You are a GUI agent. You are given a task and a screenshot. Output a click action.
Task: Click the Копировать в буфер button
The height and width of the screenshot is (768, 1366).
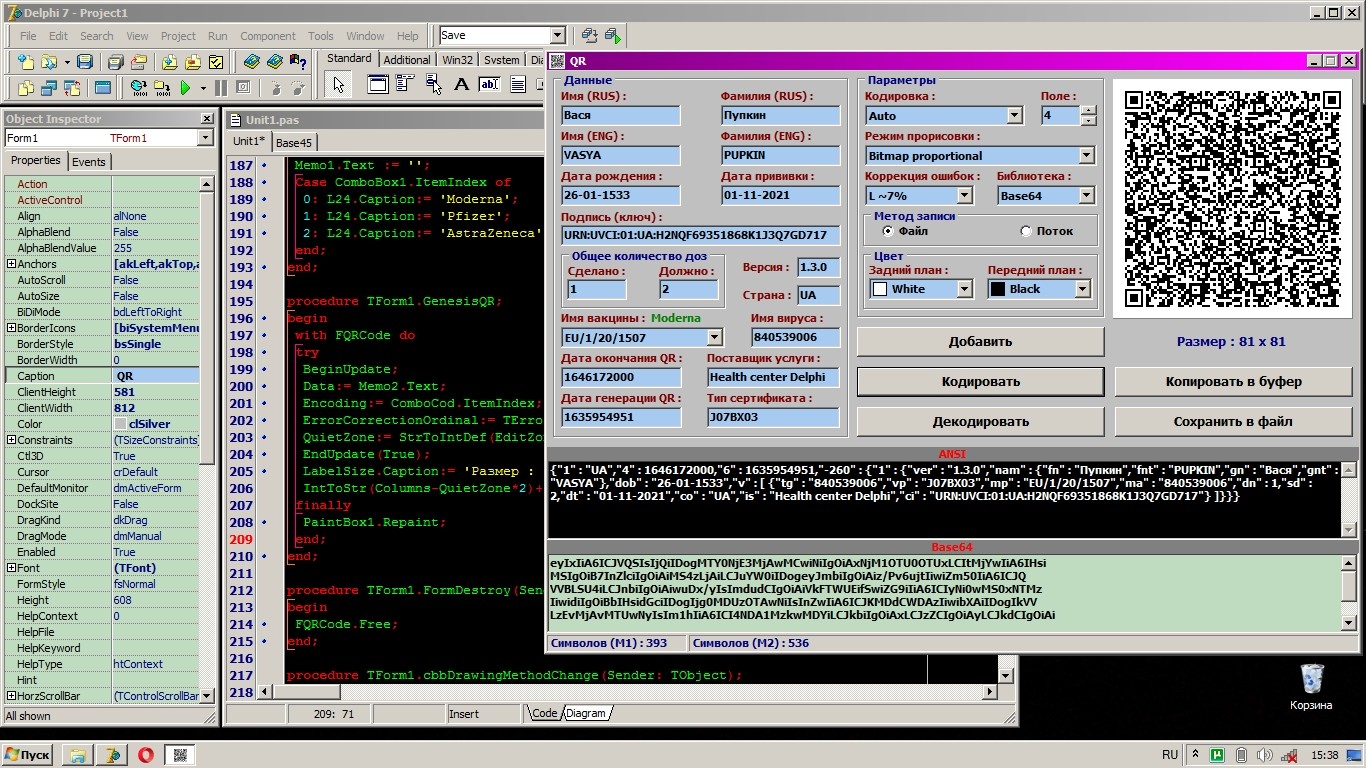point(1233,381)
